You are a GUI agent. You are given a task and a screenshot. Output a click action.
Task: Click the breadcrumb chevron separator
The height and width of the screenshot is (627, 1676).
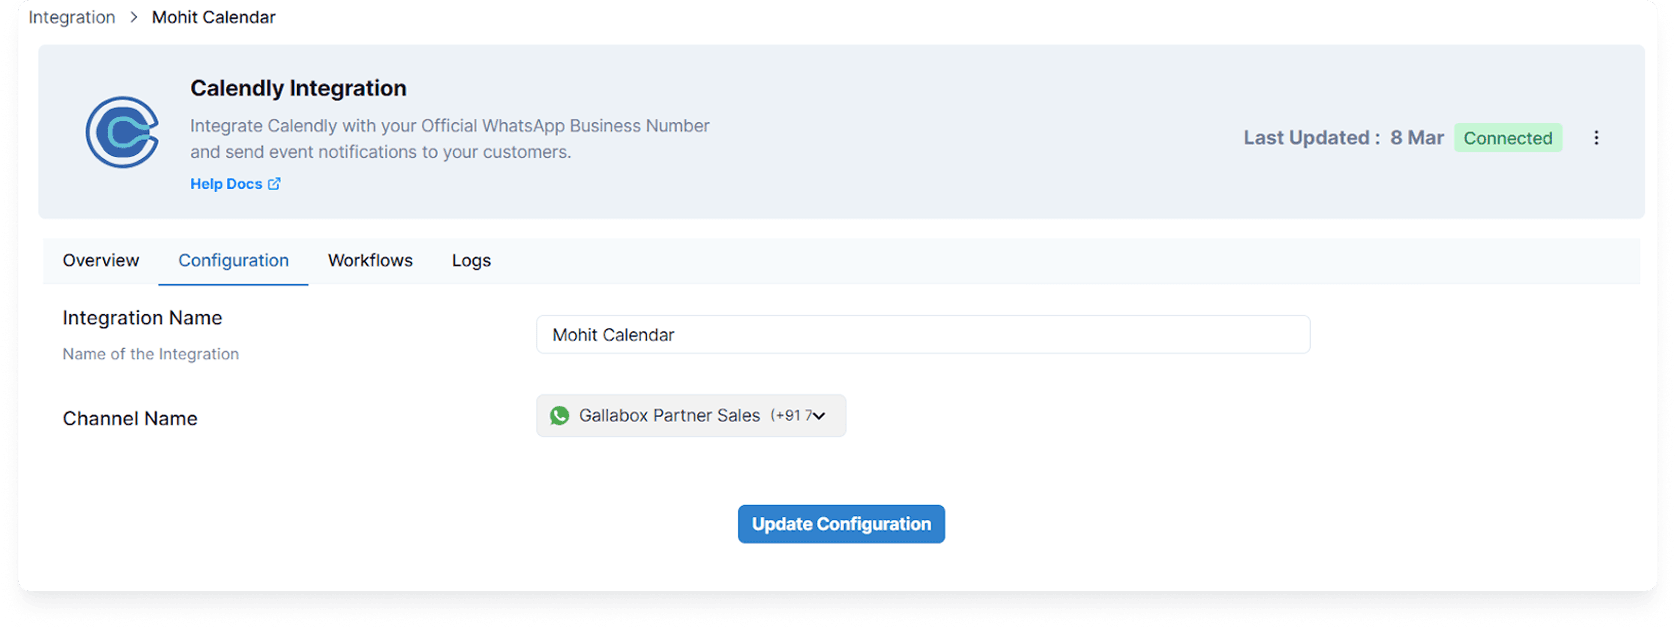134,17
